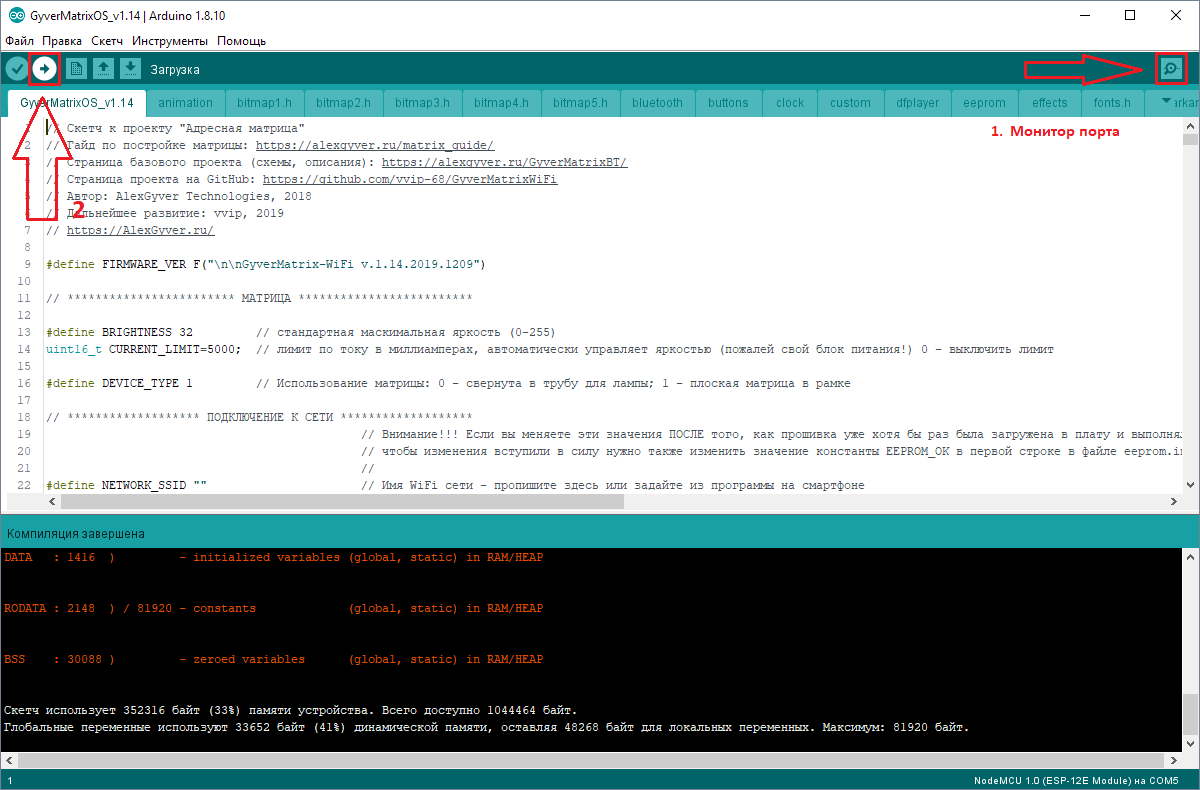Switch to the eeprom tab
The width and height of the screenshot is (1200, 790).
coord(984,103)
